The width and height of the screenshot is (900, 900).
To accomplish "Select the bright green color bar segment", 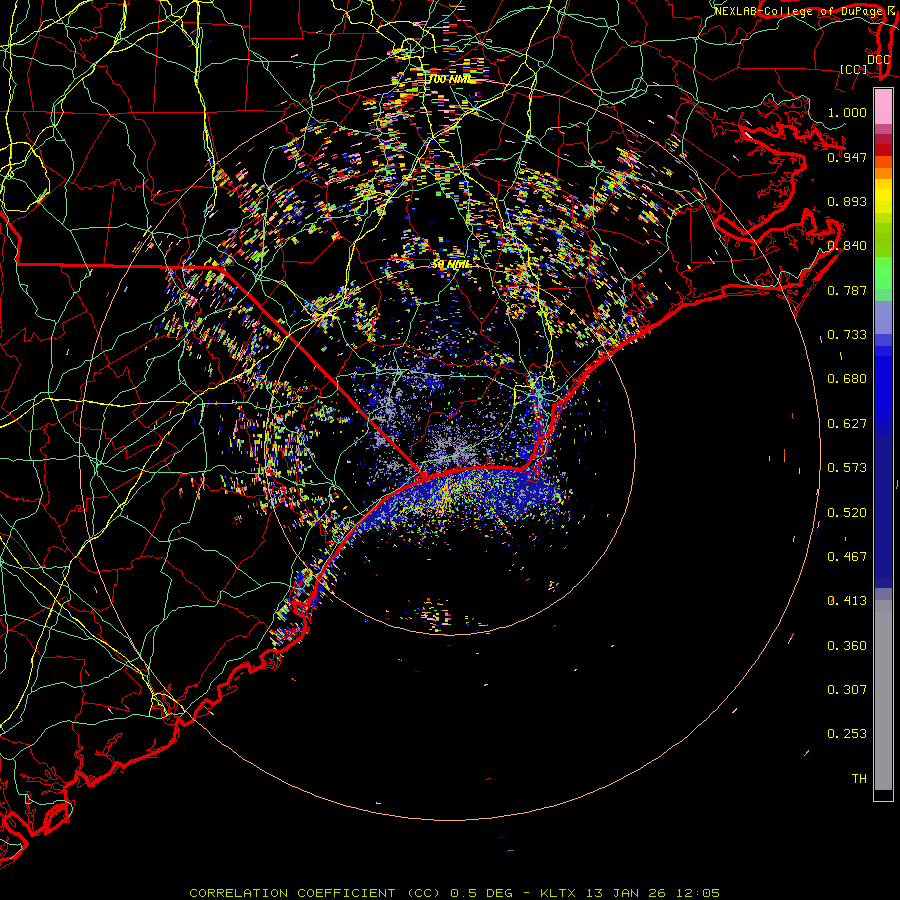I will [883, 273].
